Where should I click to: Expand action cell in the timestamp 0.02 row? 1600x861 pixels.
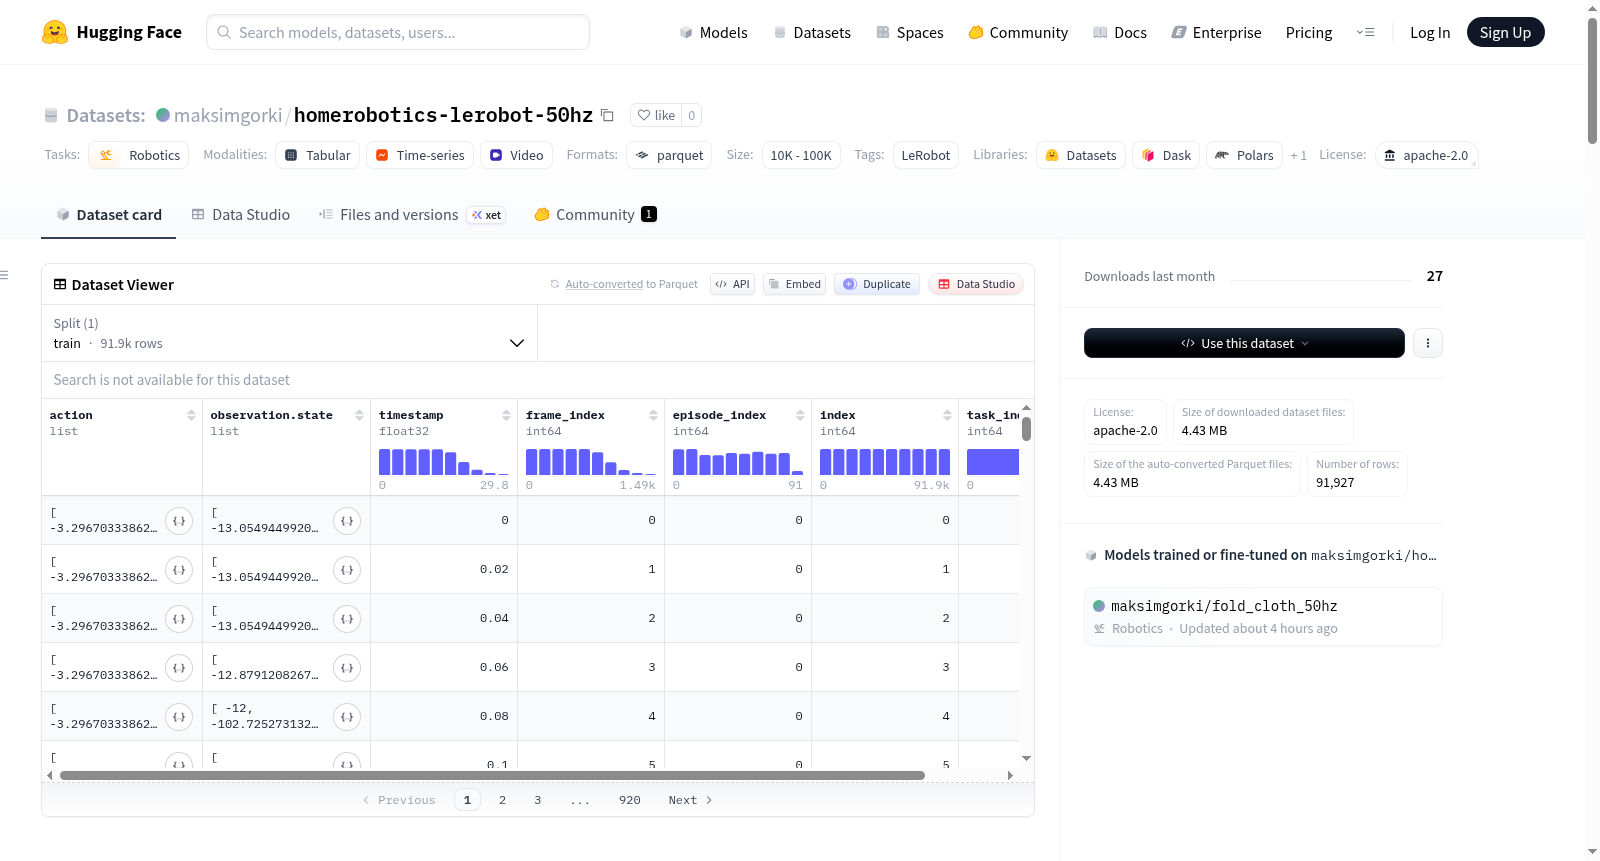coord(179,570)
